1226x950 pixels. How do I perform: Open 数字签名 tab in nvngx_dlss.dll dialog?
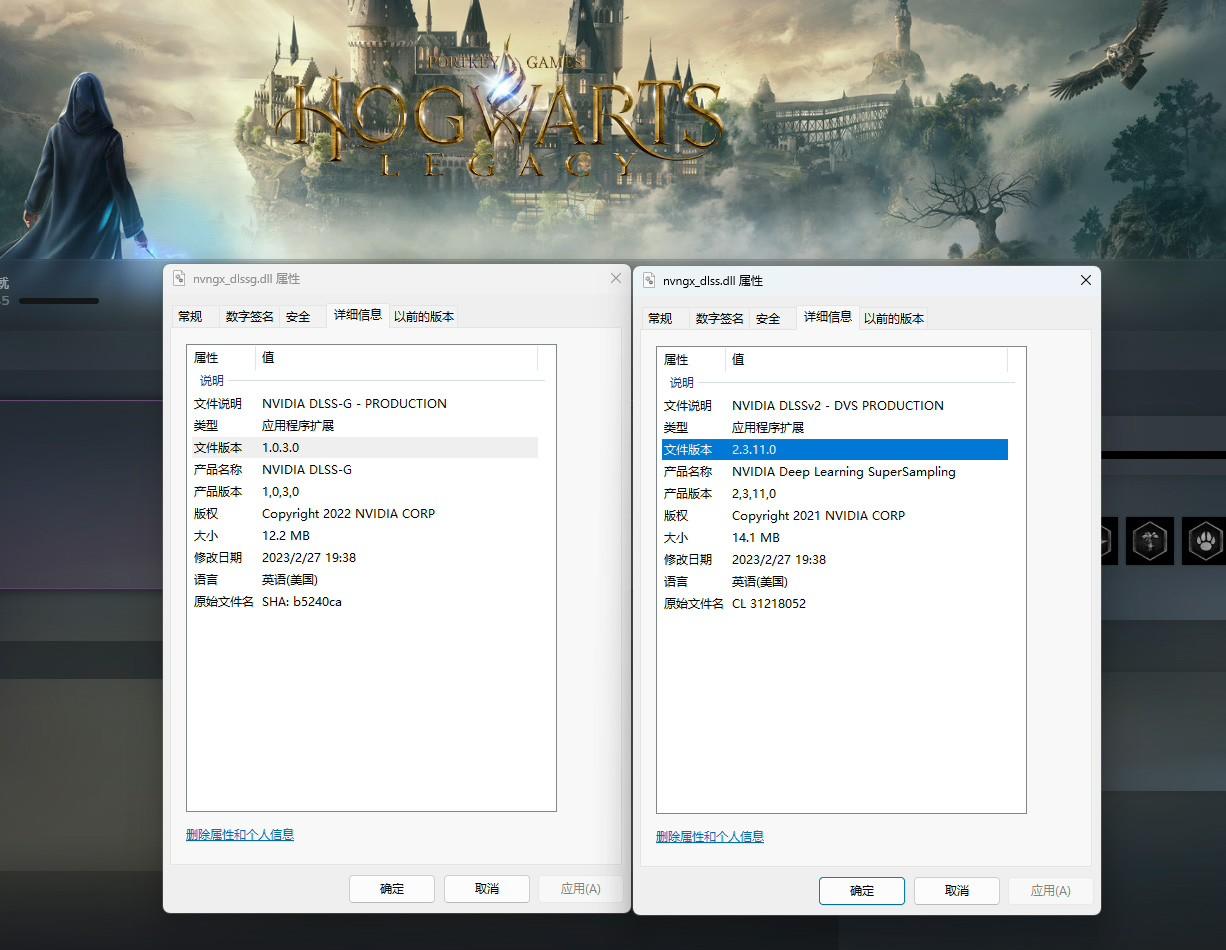click(x=719, y=318)
